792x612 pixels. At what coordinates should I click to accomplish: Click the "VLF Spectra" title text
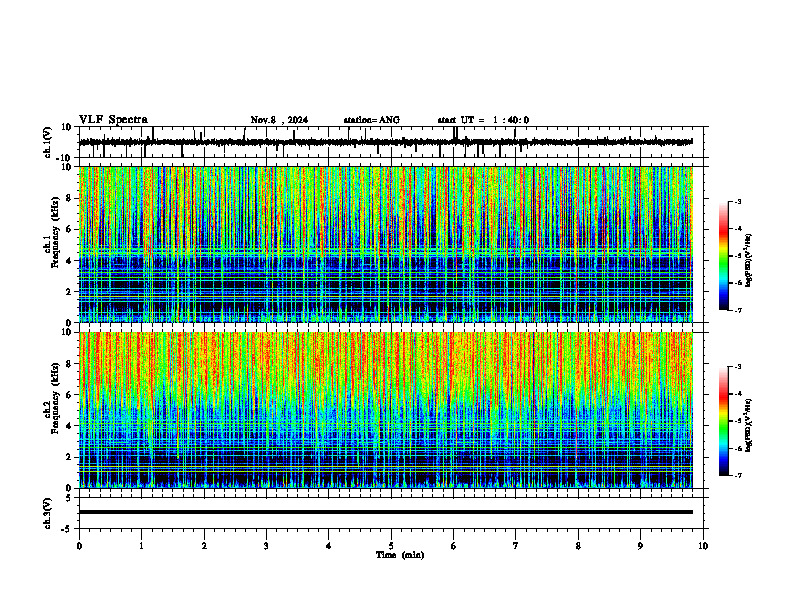click(113, 120)
